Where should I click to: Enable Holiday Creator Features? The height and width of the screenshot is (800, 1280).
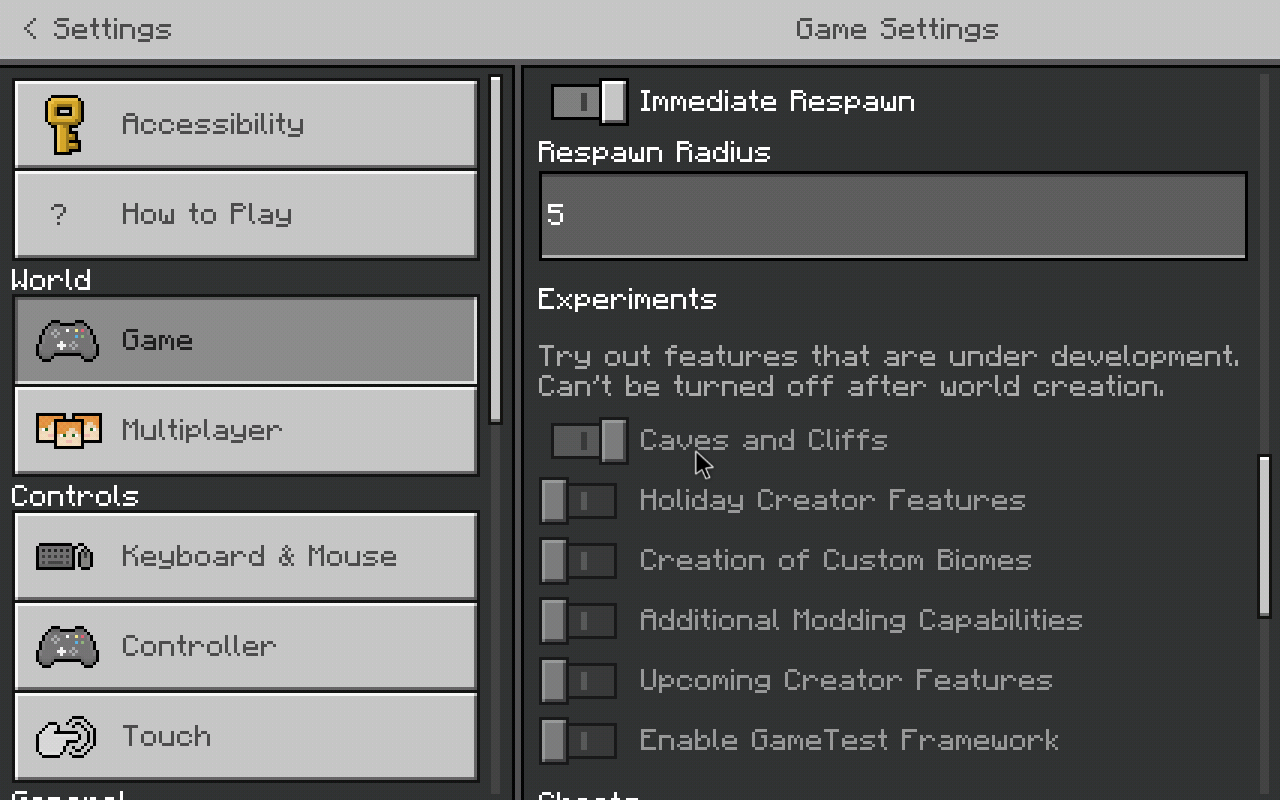coord(578,501)
